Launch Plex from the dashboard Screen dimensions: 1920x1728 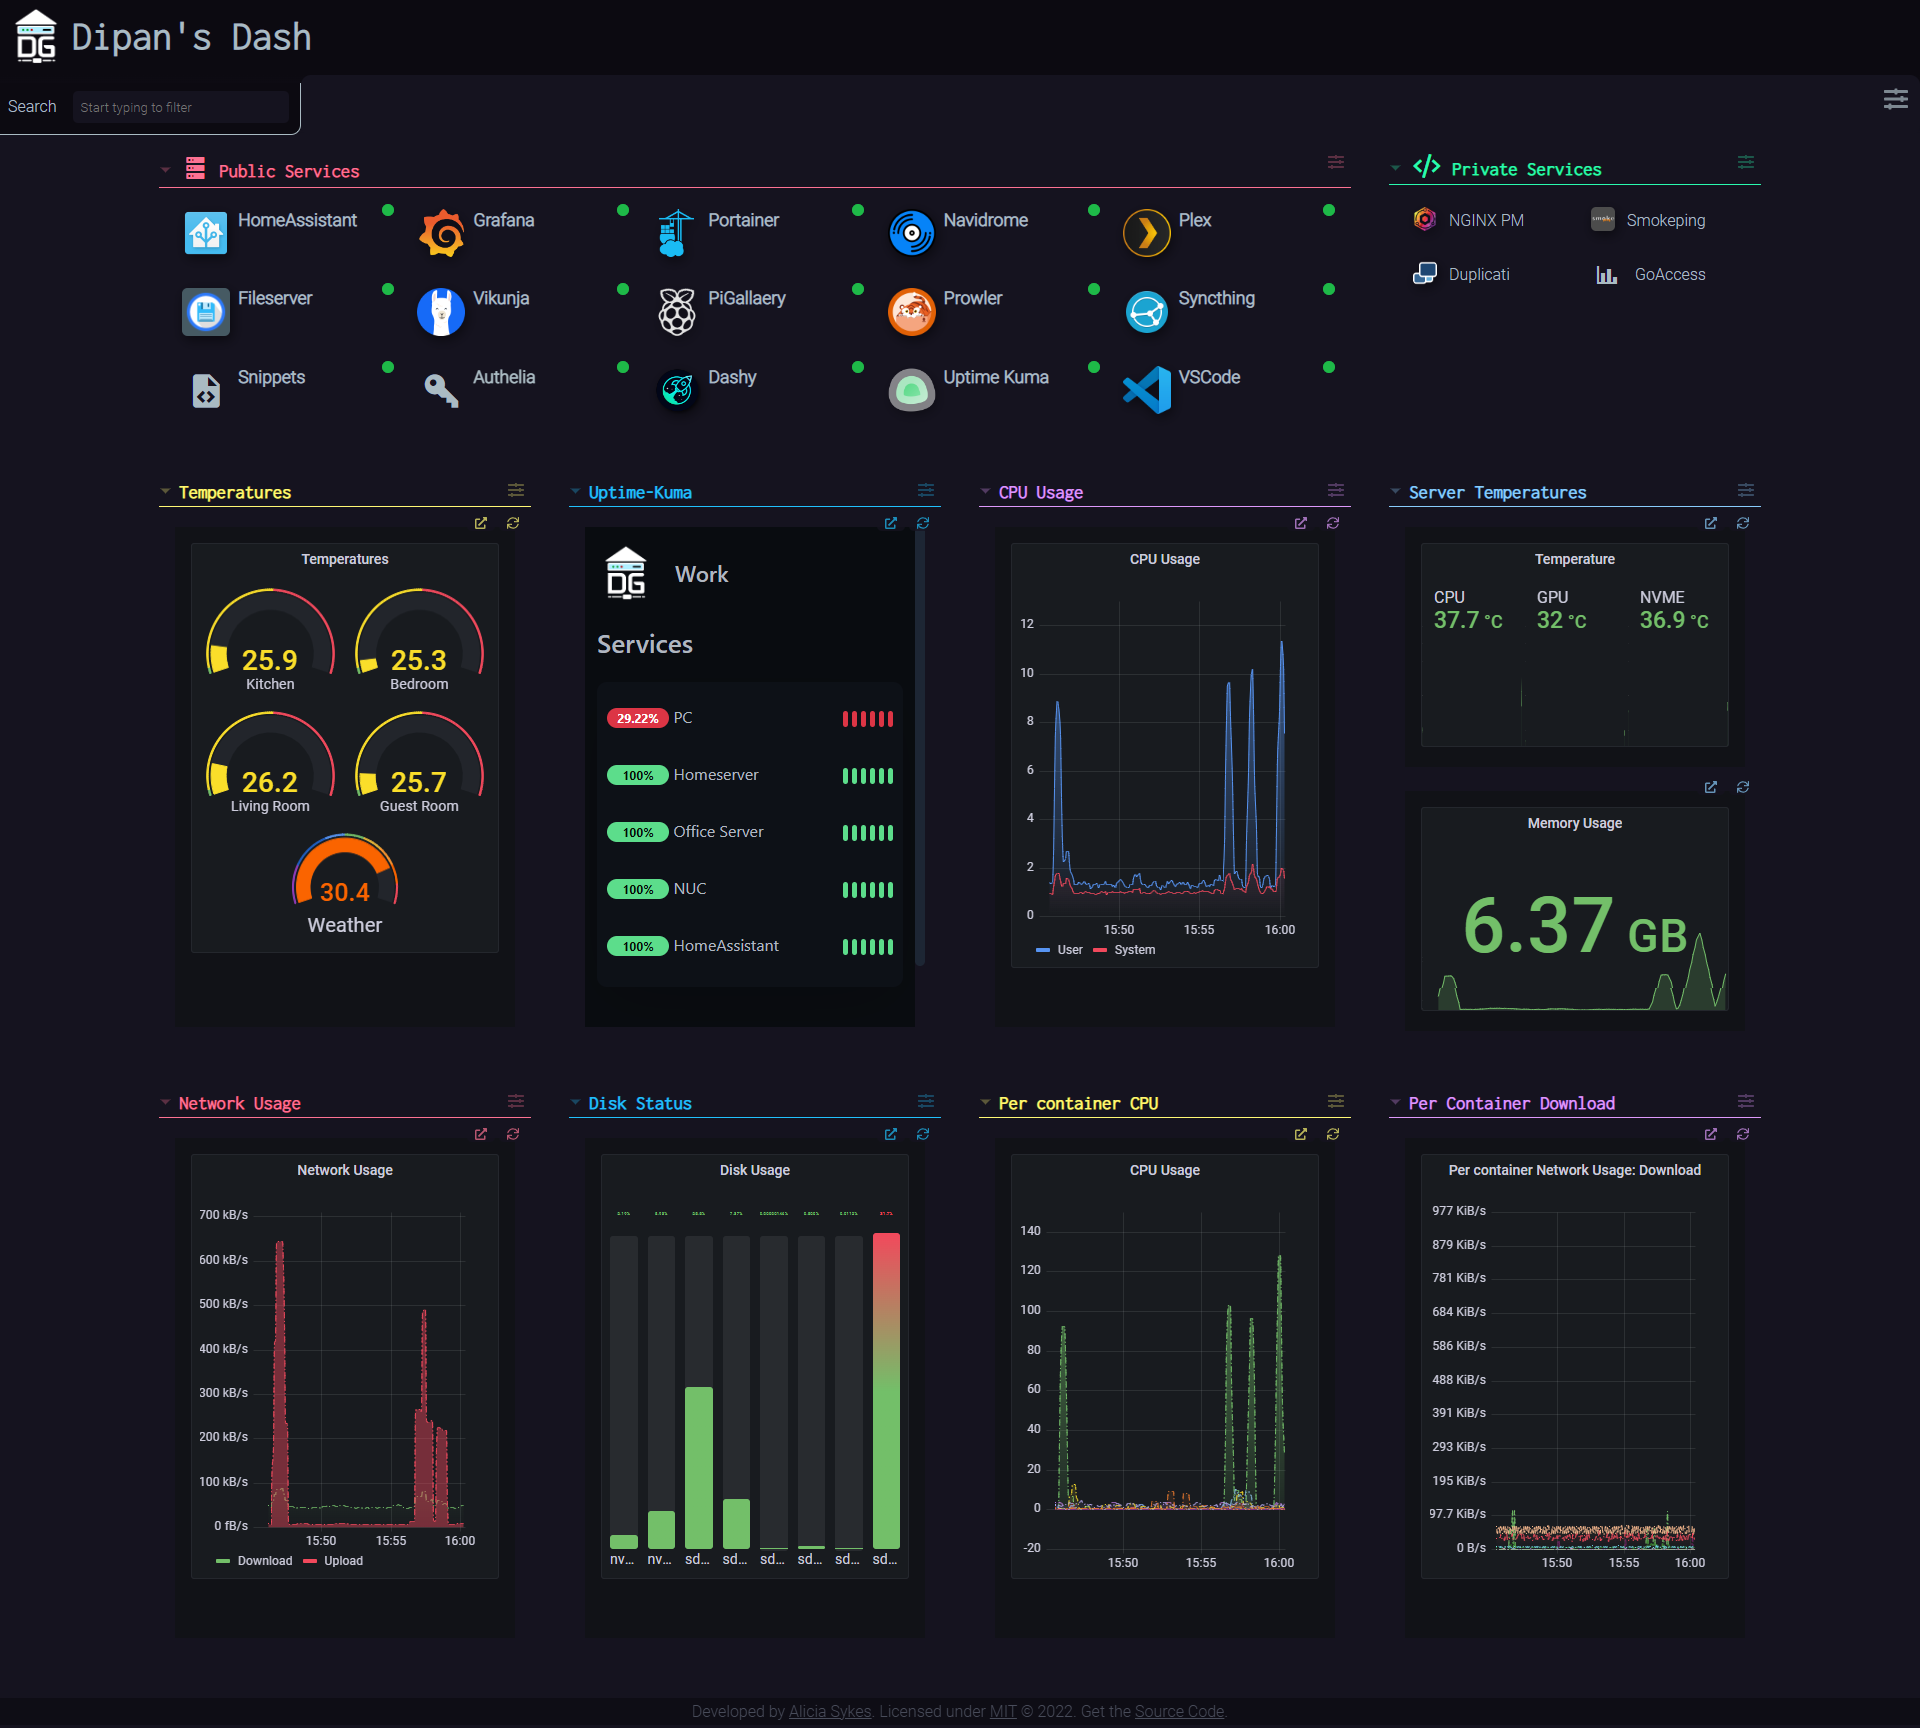[1147, 232]
